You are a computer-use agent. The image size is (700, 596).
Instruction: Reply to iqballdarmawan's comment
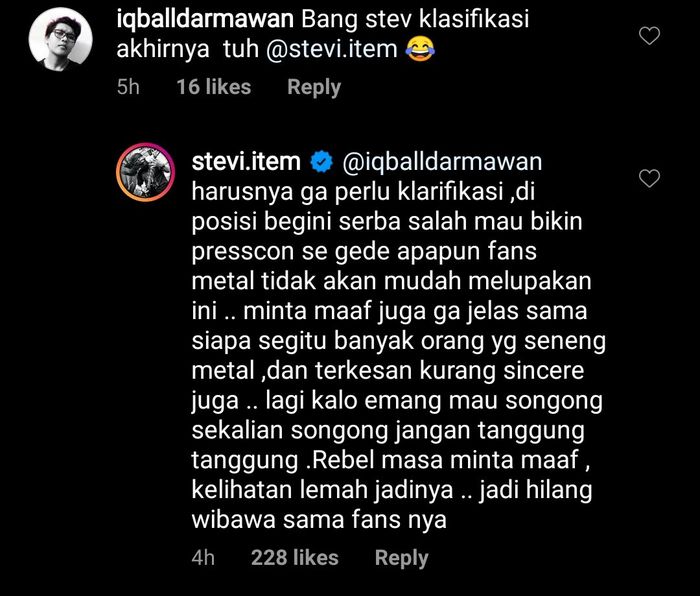314,88
